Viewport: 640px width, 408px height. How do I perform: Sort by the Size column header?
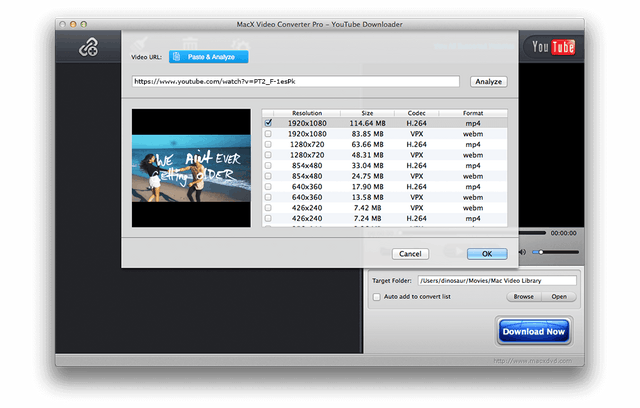[367, 113]
